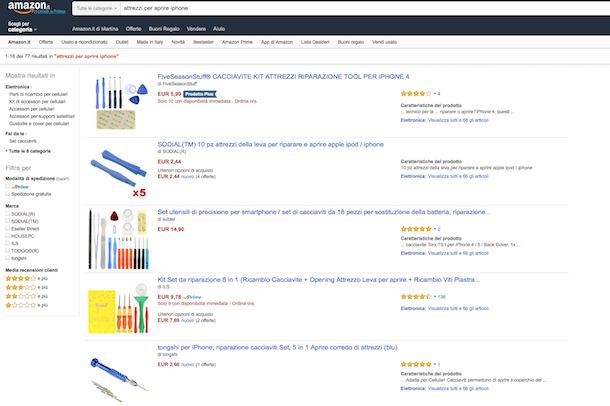Tick the Spedizione gratuita checkbox
The width and height of the screenshot is (610, 406).
[7, 194]
